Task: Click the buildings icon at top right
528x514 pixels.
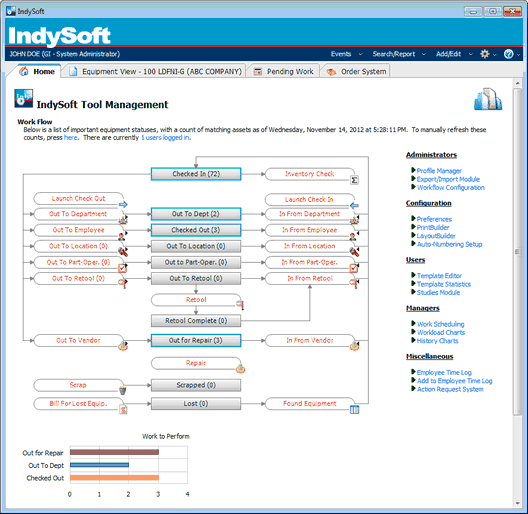Action: (x=488, y=99)
